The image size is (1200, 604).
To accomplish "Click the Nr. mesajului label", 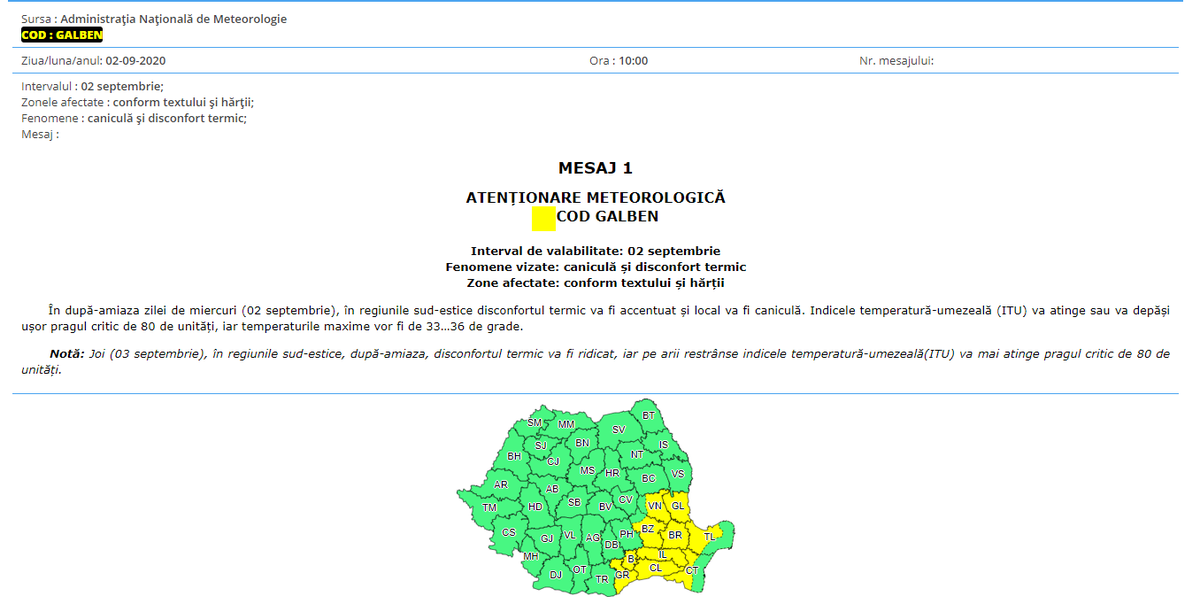I will coord(896,60).
